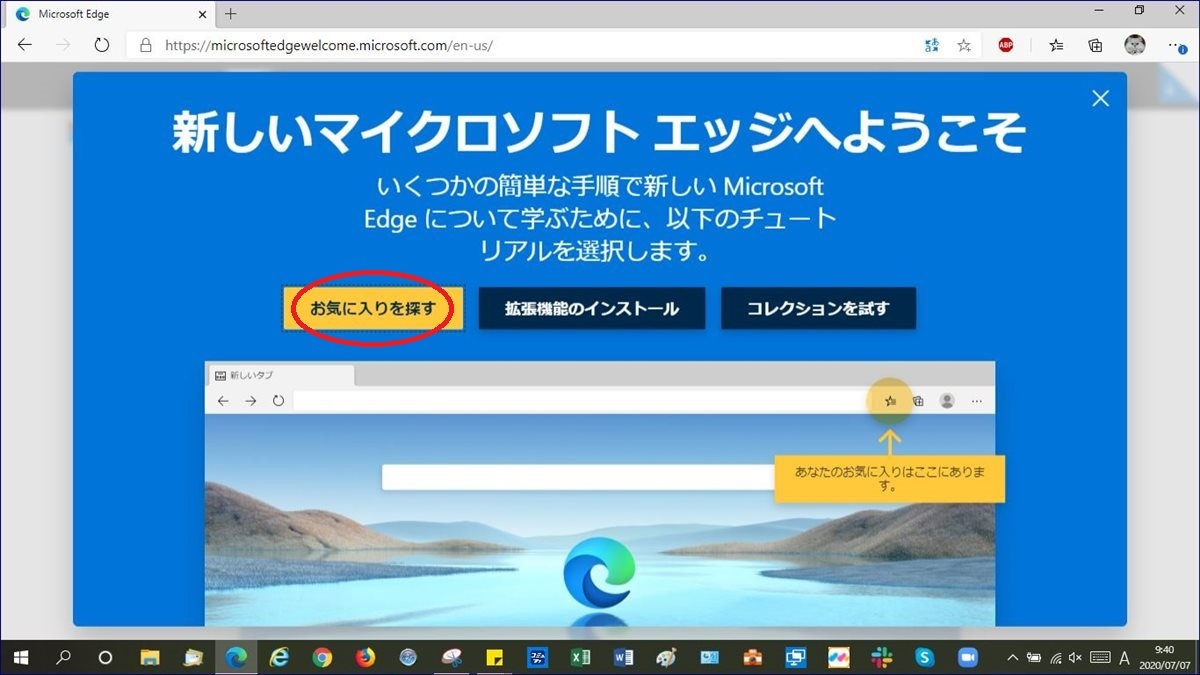Open Skype from taskbar
Viewport: 1200px width, 675px height.
[924, 657]
